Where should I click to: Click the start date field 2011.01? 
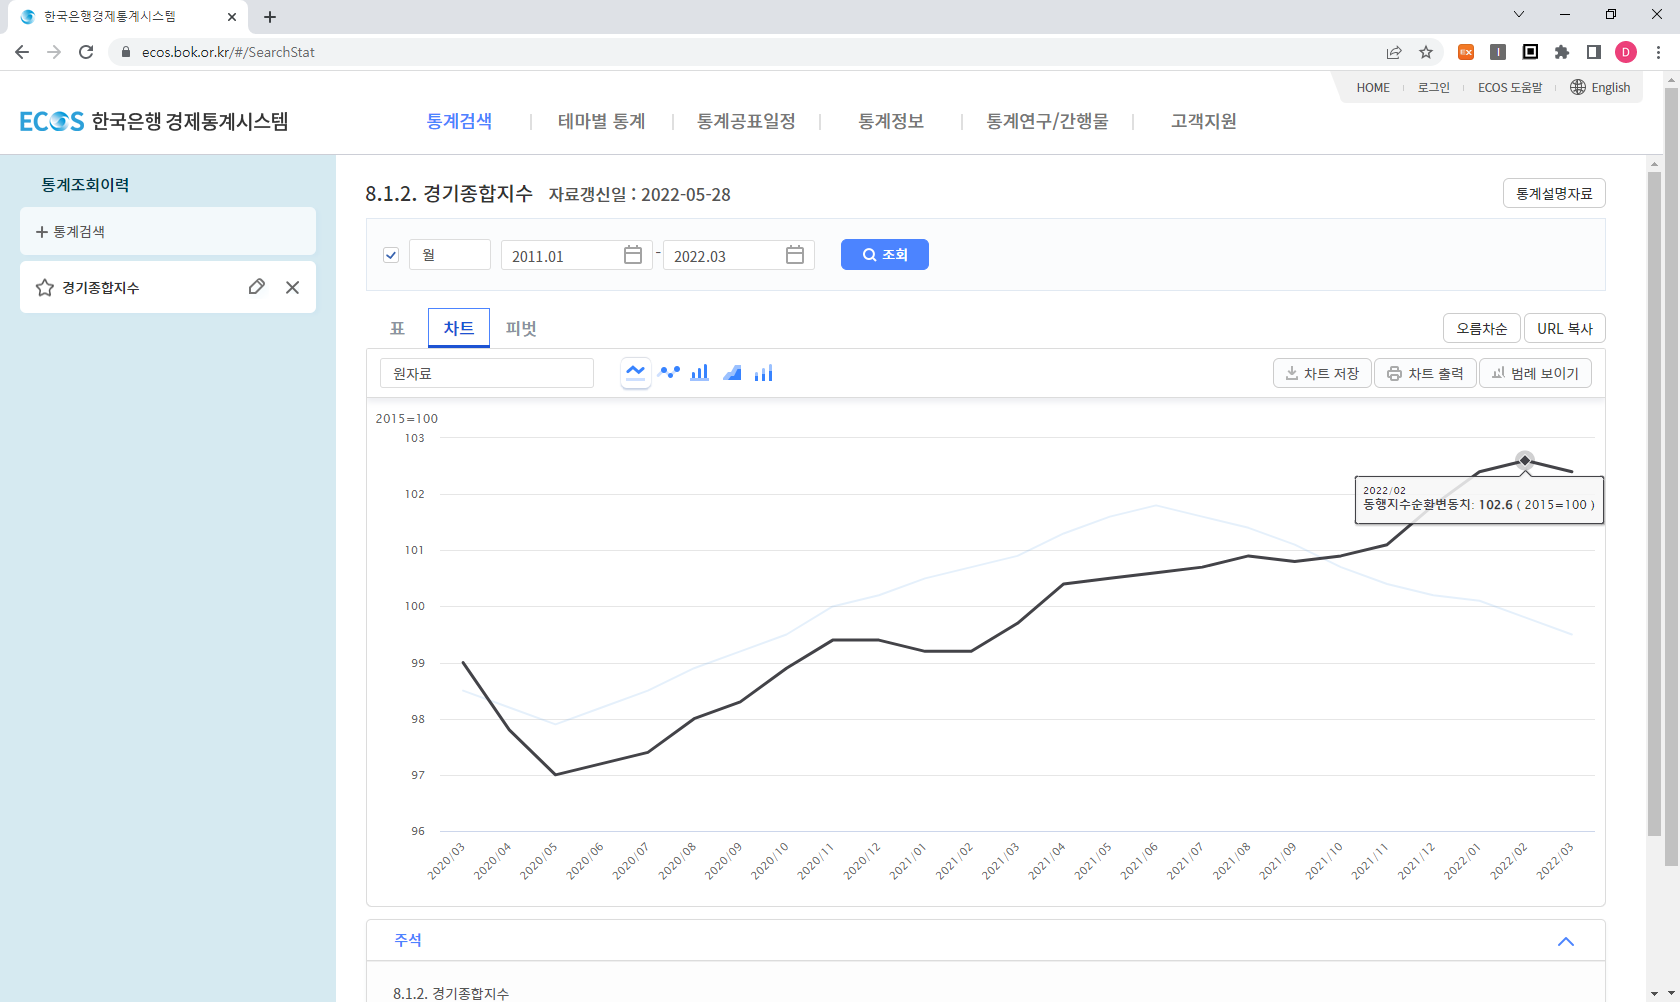click(x=576, y=255)
